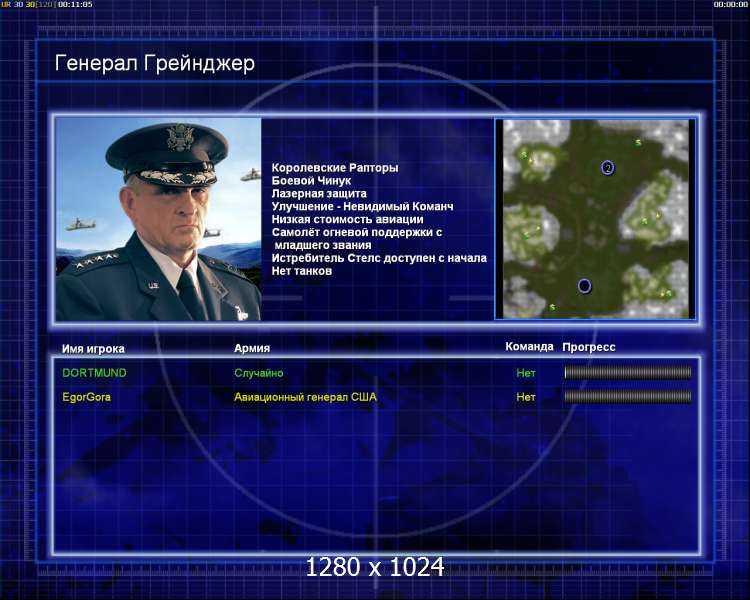
Task: Click the General Granger portrait image
Action: [x=158, y=219]
